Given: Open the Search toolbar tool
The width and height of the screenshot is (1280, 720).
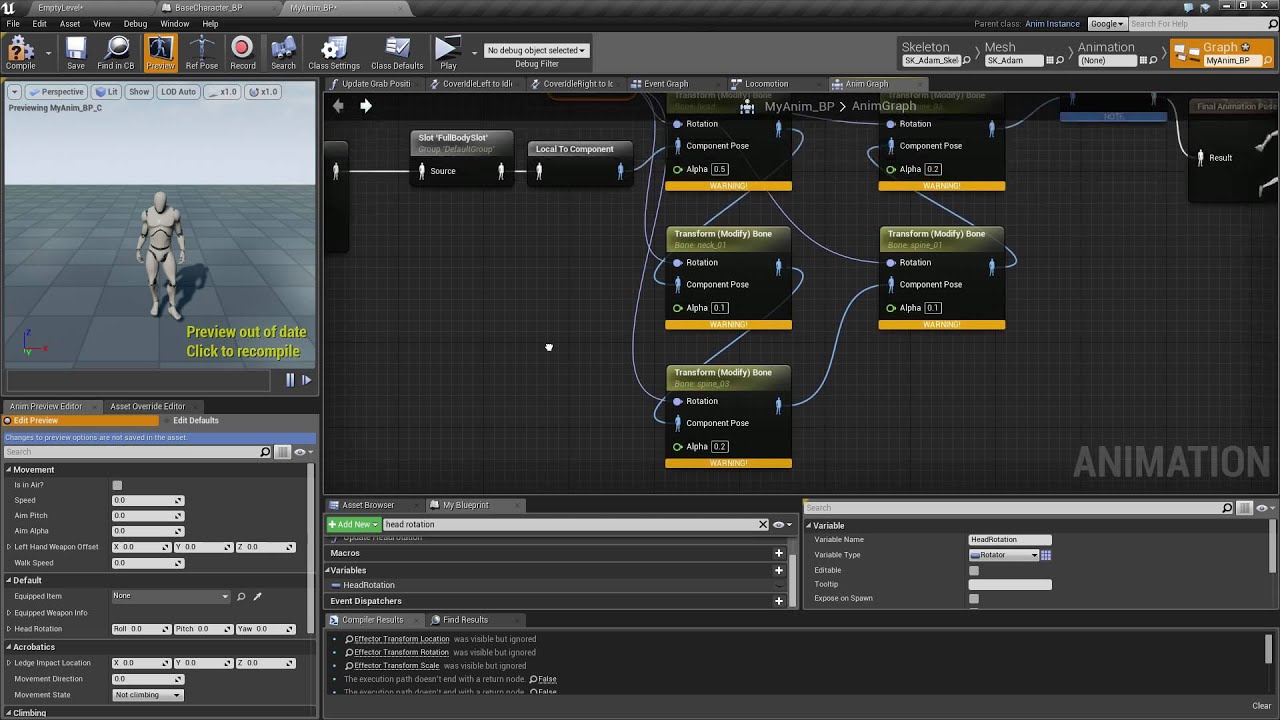Looking at the screenshot, I should pyautogui.click(x=283, y=52).
